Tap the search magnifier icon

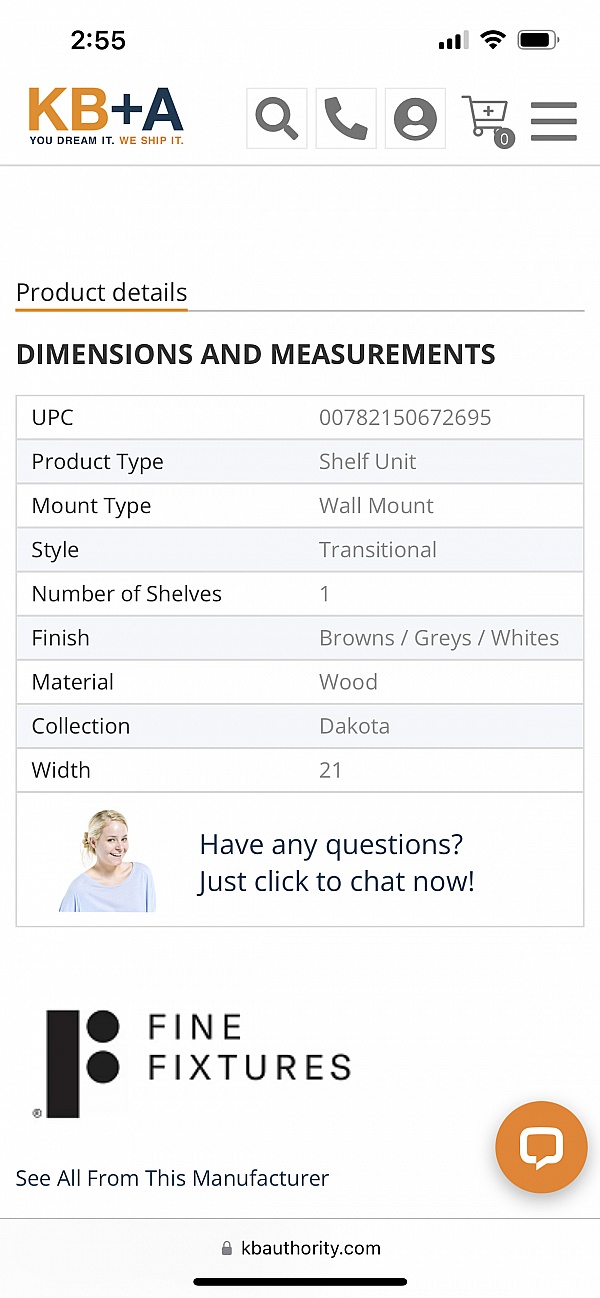(277, 119)
